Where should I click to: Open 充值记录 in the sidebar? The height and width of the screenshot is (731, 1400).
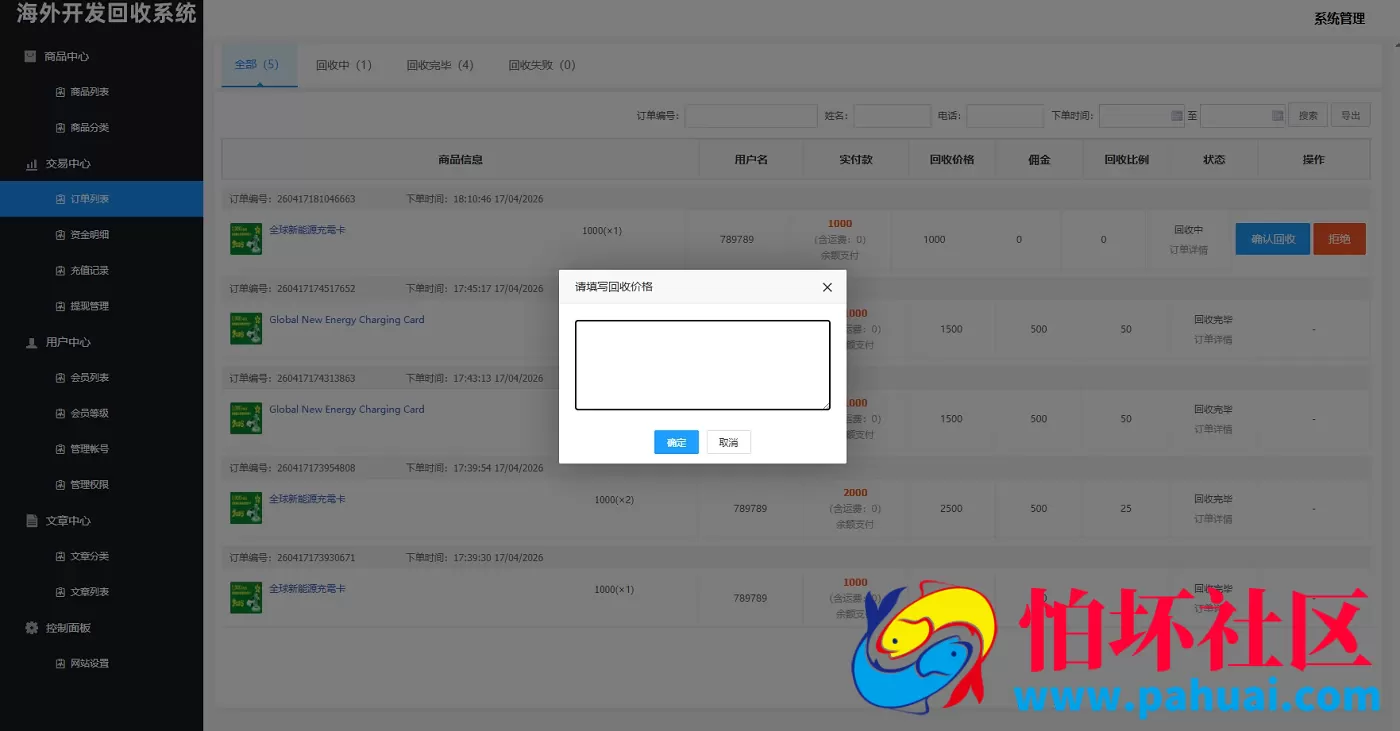point(89,271)
